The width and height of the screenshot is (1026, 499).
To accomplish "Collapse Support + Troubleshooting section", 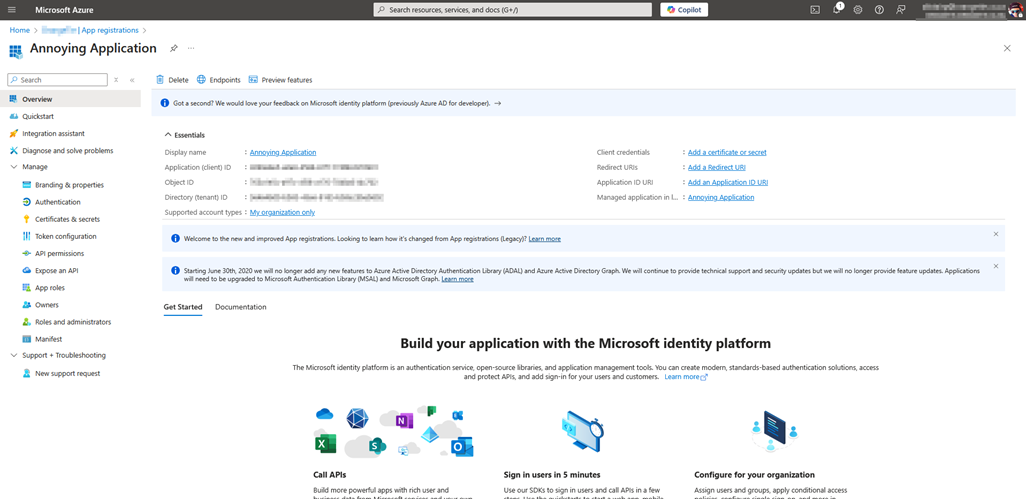I will pyautogui.click(x=14, y=355).
